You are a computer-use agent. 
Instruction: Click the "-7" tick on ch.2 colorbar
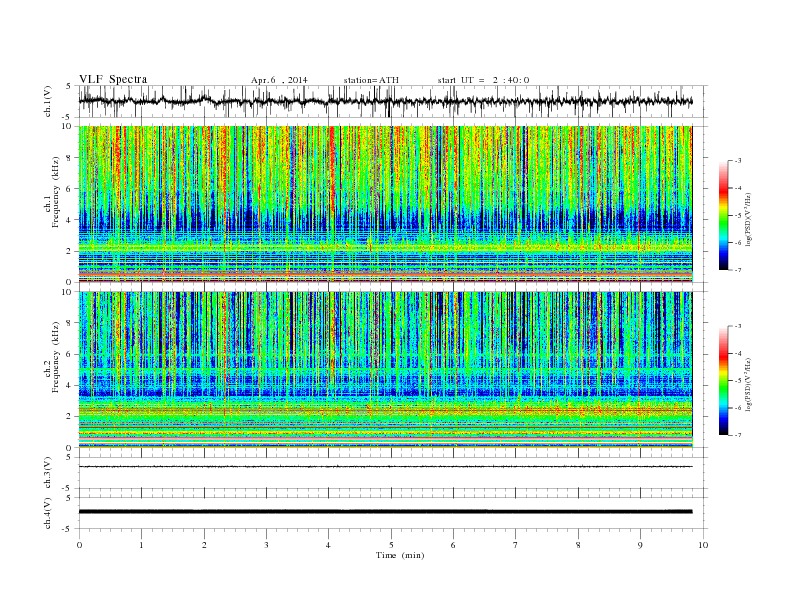(x=738, y=435)
